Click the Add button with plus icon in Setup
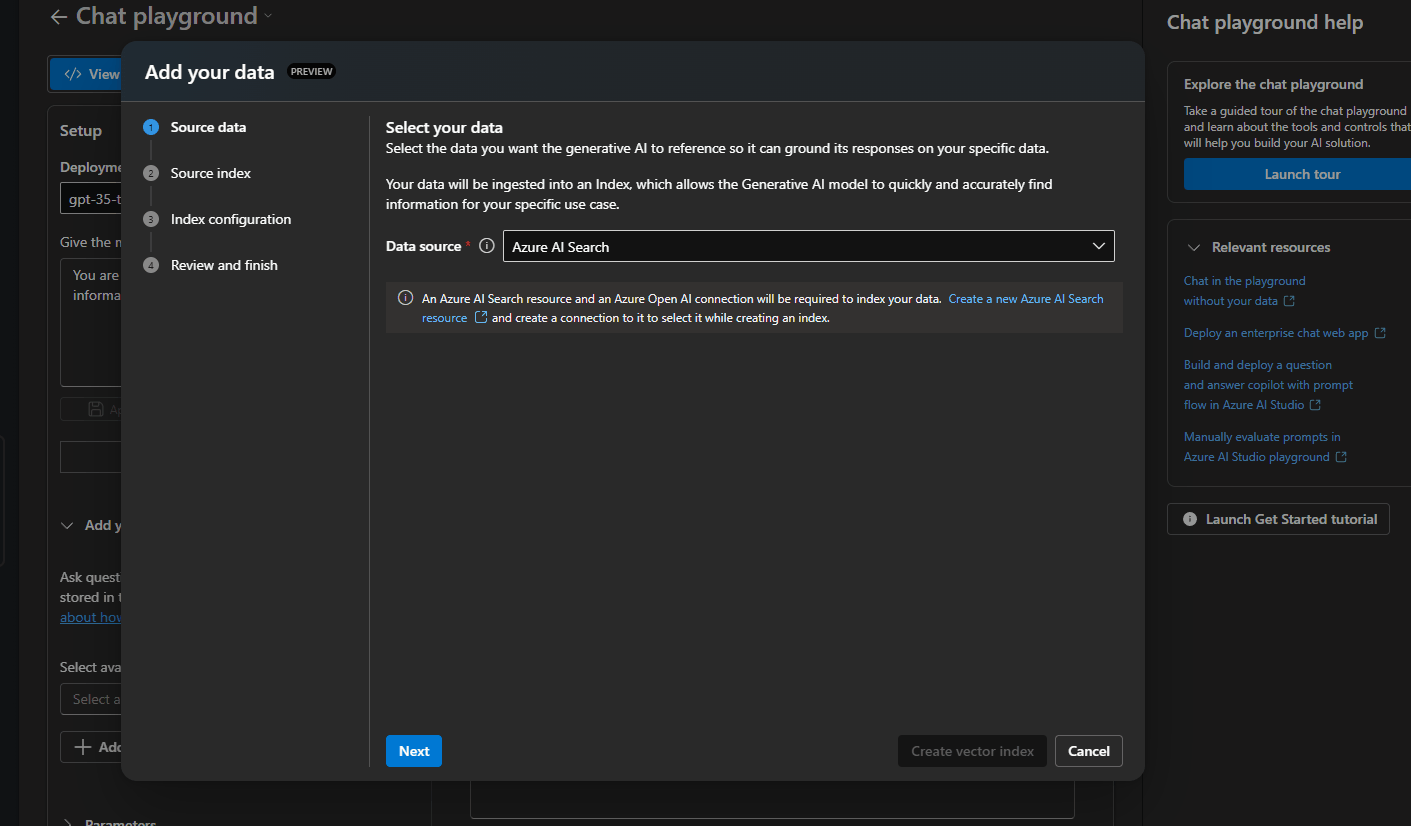Viewport: 1411px width, 826px height. [91, 747]
